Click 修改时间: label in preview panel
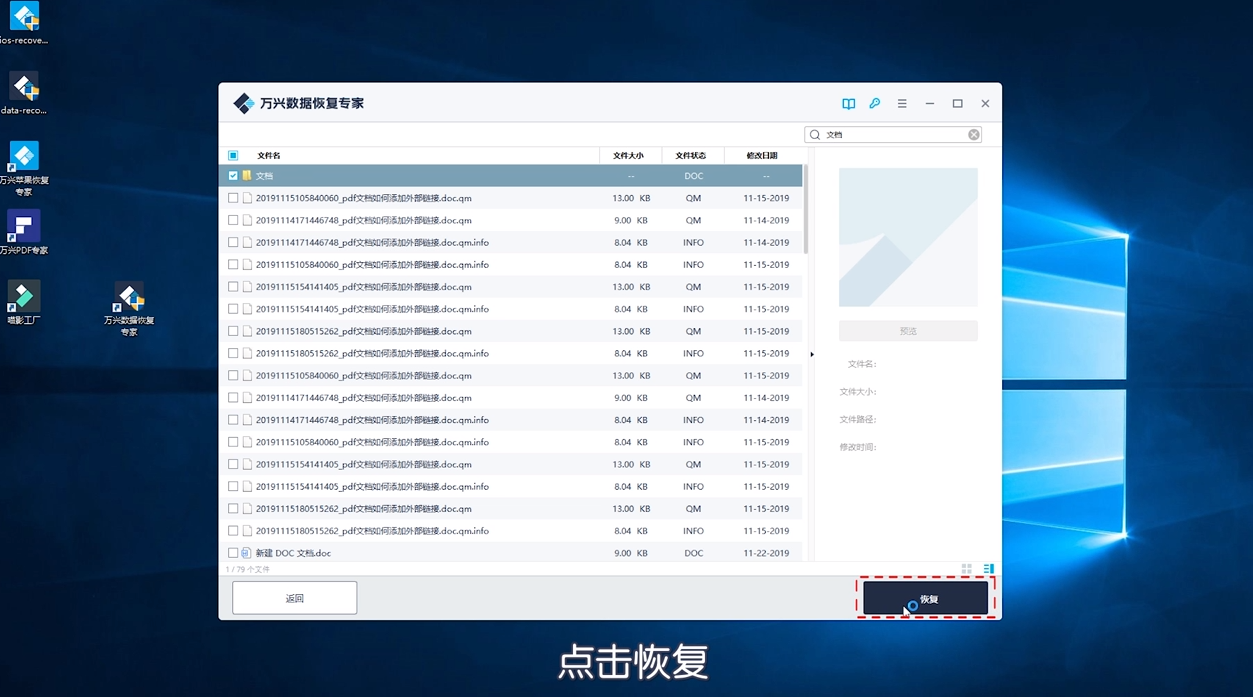 [858, 448]
